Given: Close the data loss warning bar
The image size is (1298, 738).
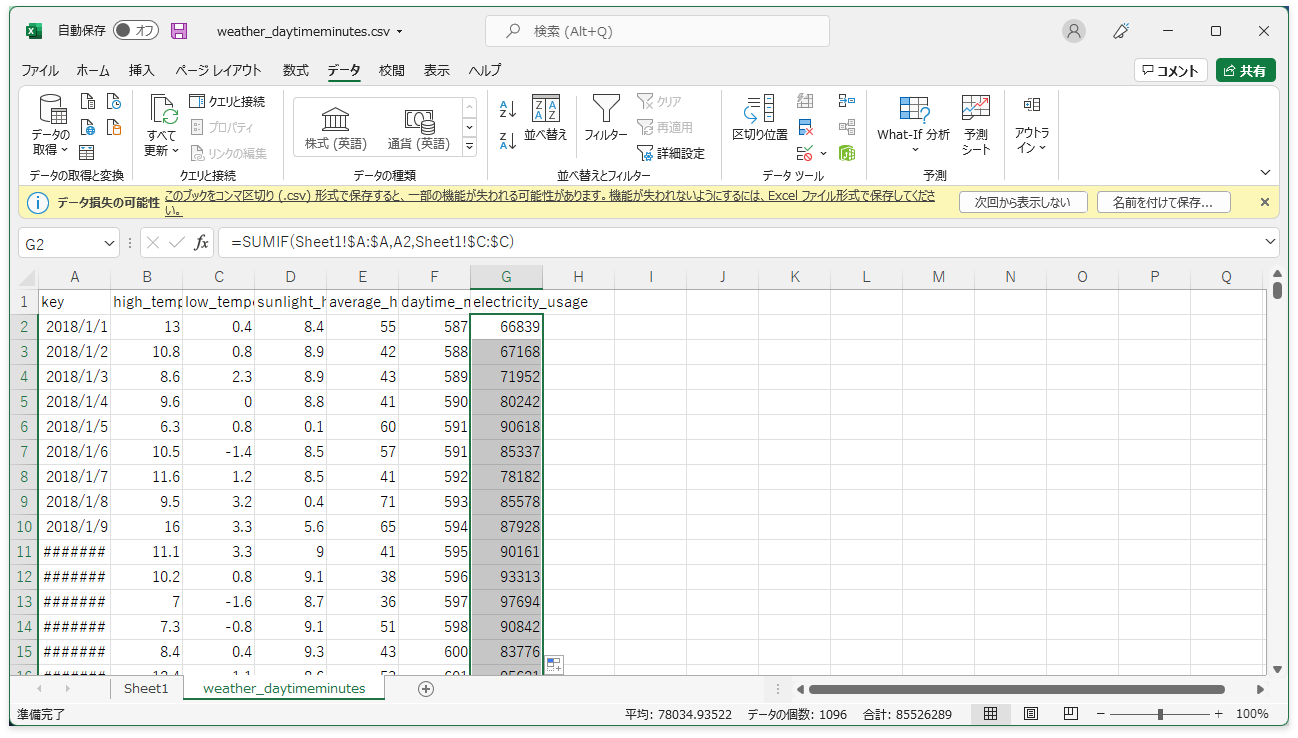Looking at the screenshot, I should point(1264,202).
